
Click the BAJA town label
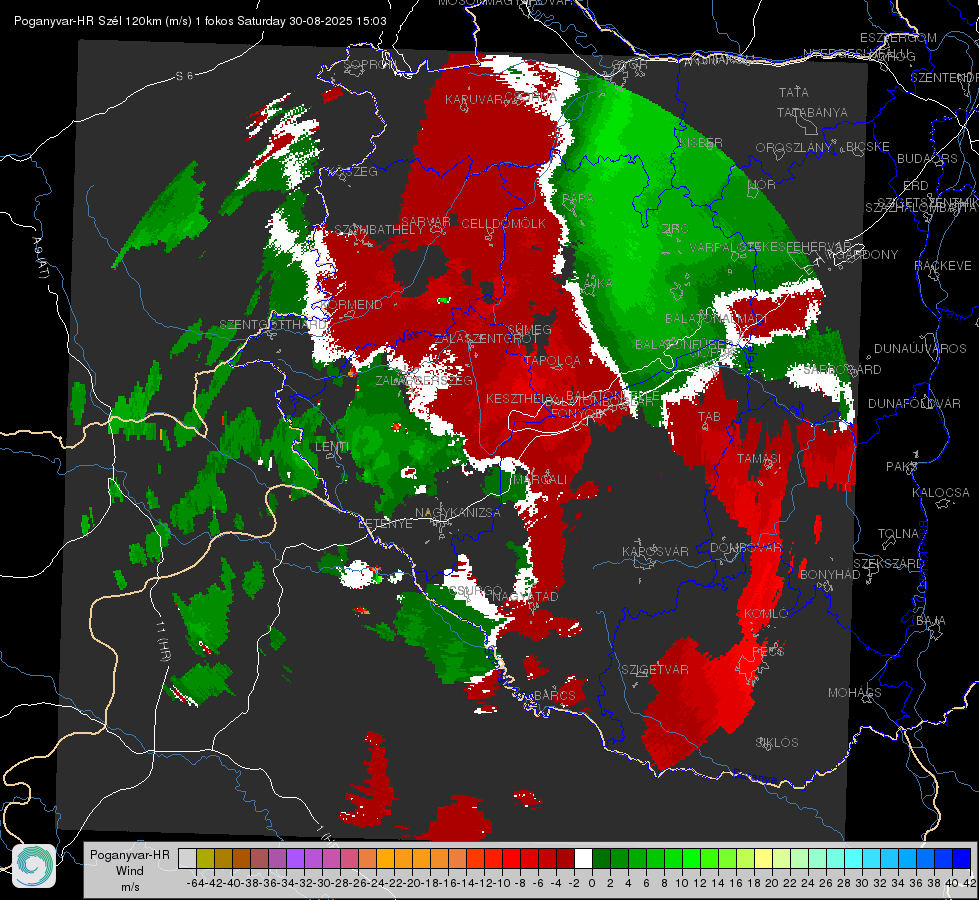pos(931,620)
